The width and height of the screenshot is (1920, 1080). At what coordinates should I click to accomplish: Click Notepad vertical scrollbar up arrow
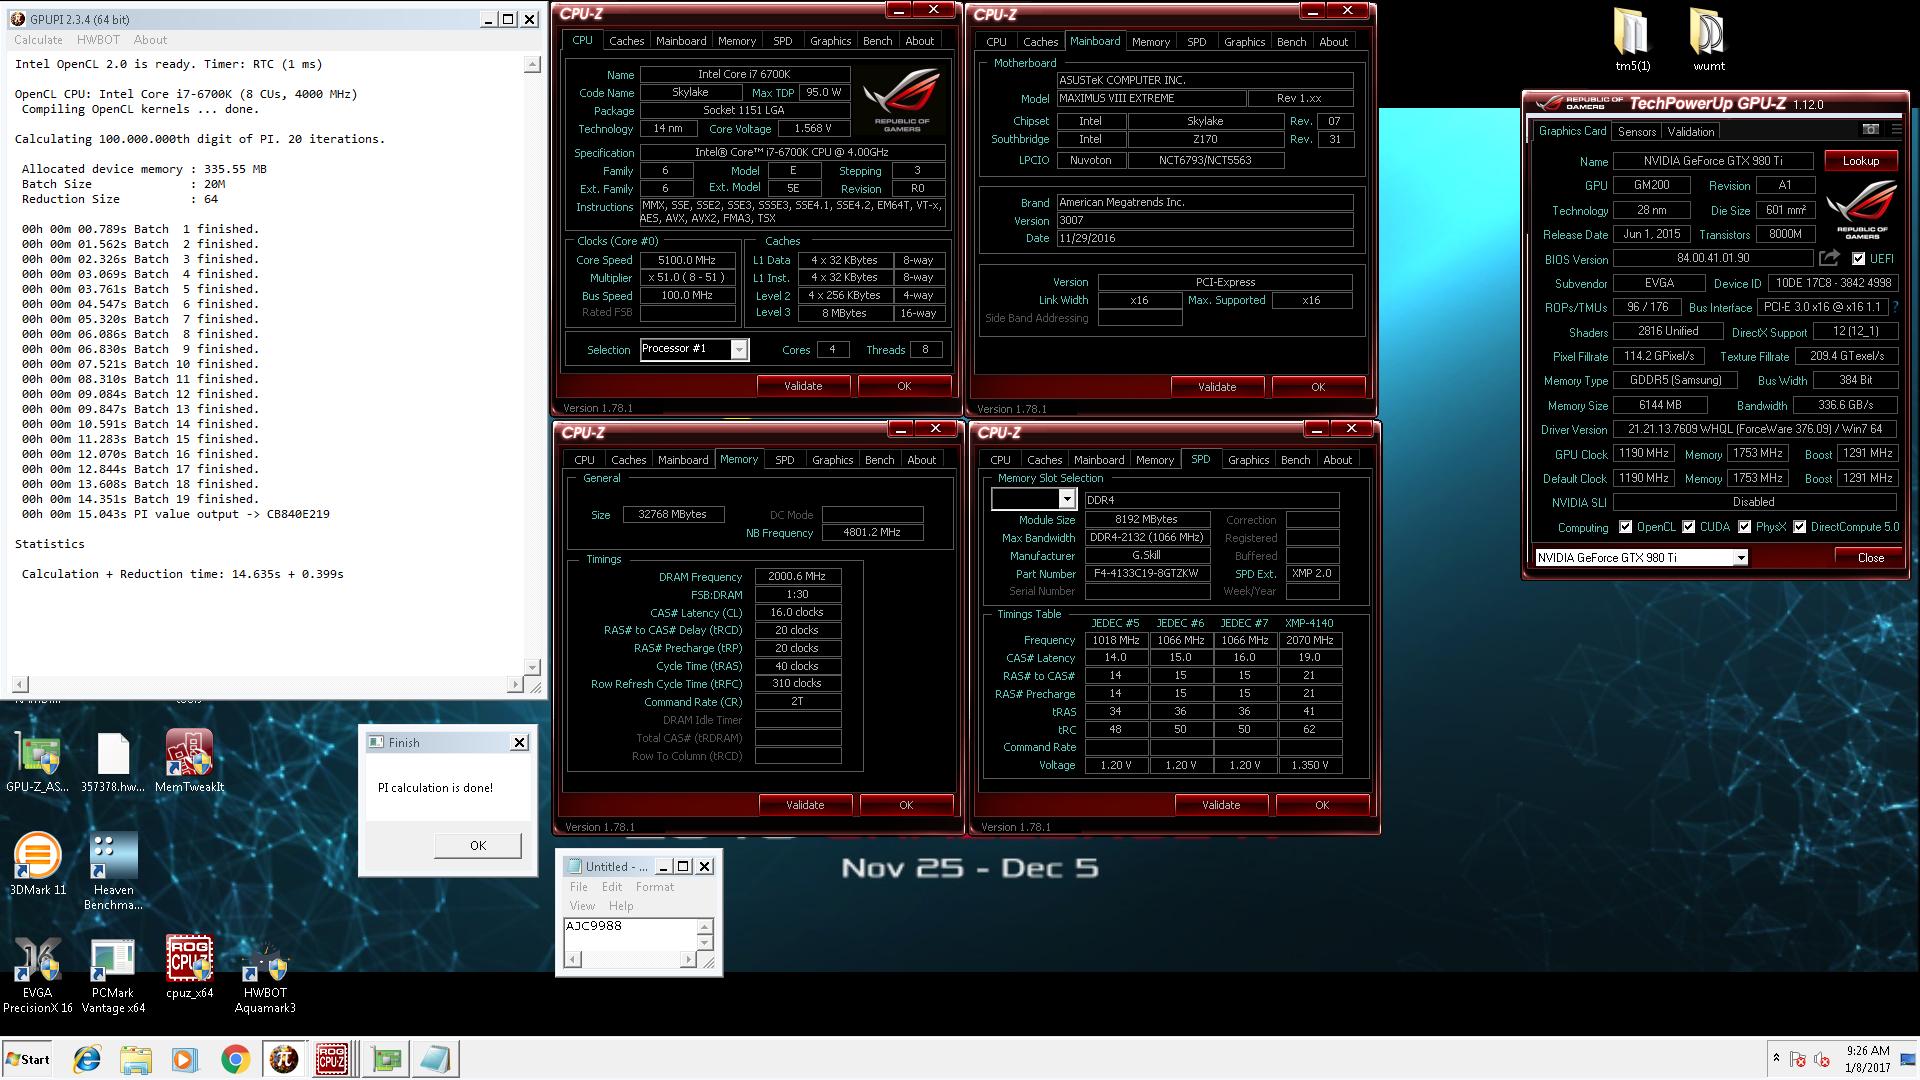pos(705,927)
